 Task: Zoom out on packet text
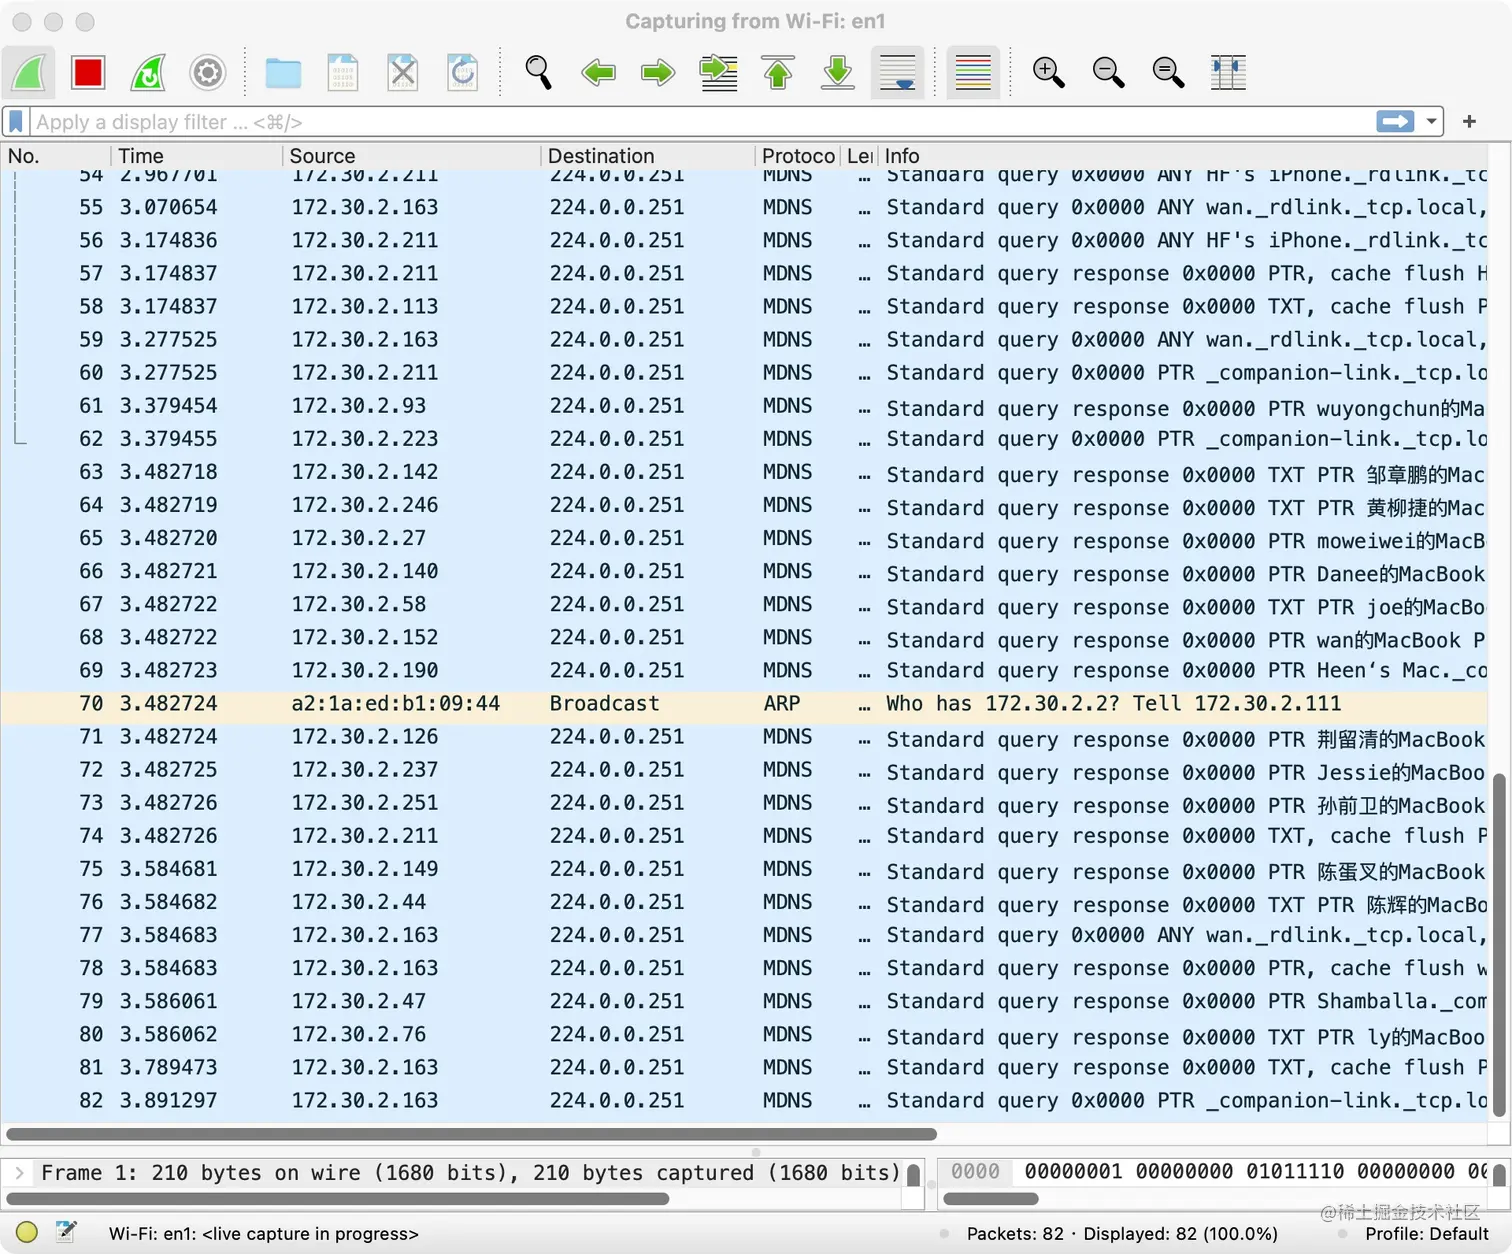[1108, 73]
